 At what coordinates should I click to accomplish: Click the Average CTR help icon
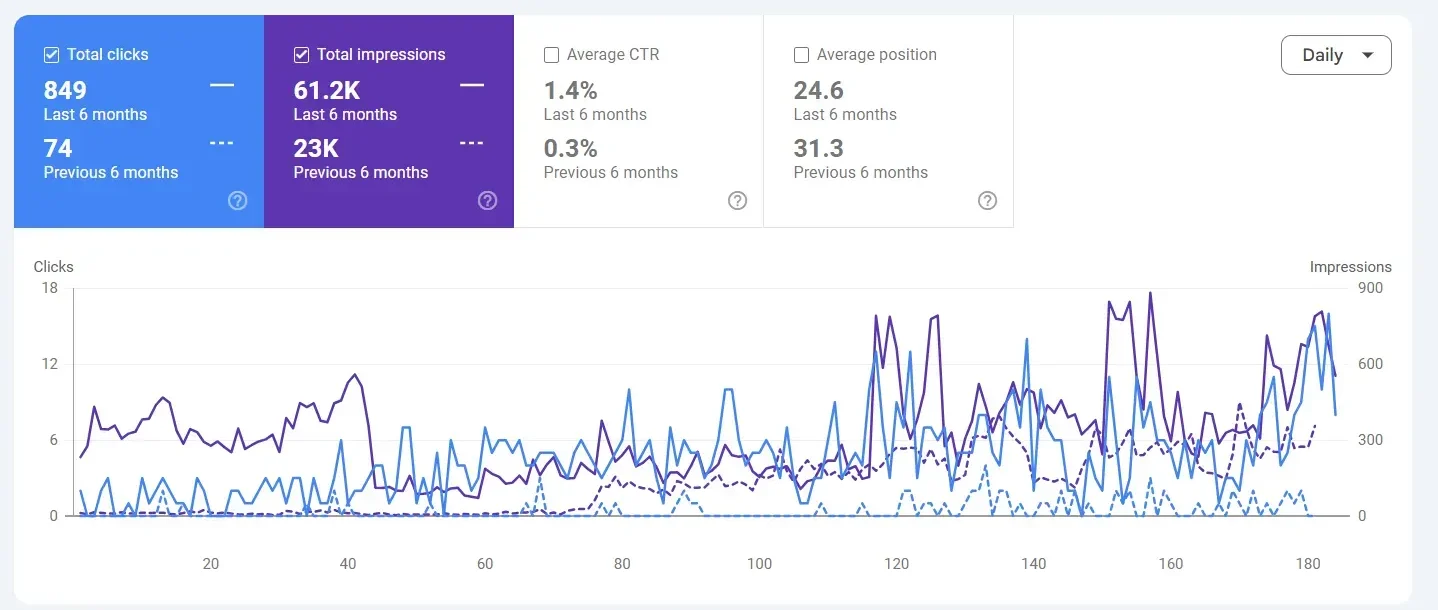(737, 200)
